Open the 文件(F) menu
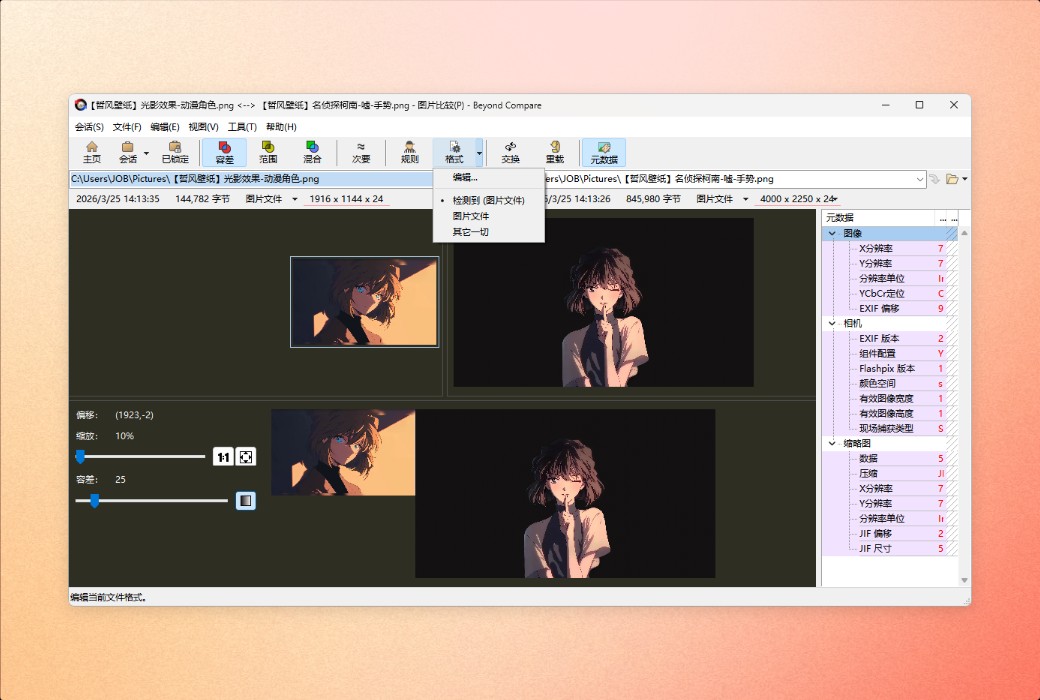 127,127
